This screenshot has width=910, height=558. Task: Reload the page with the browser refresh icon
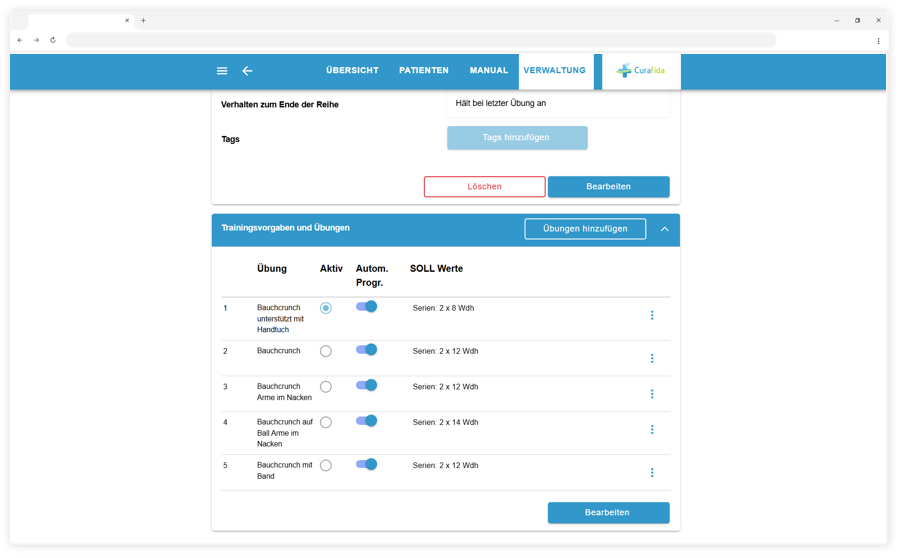point(53,40)
